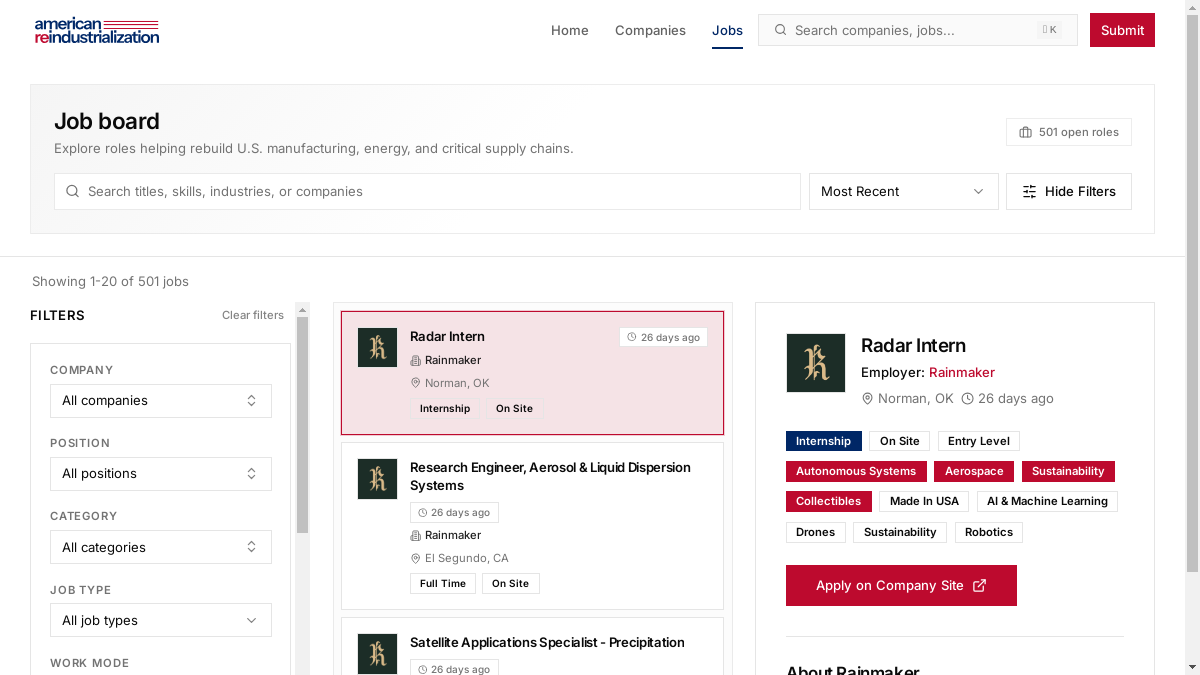The height and width of the screenshot is (675, 1200).
Task: Select the Clear filters link
Action: [x=253, y=315]
